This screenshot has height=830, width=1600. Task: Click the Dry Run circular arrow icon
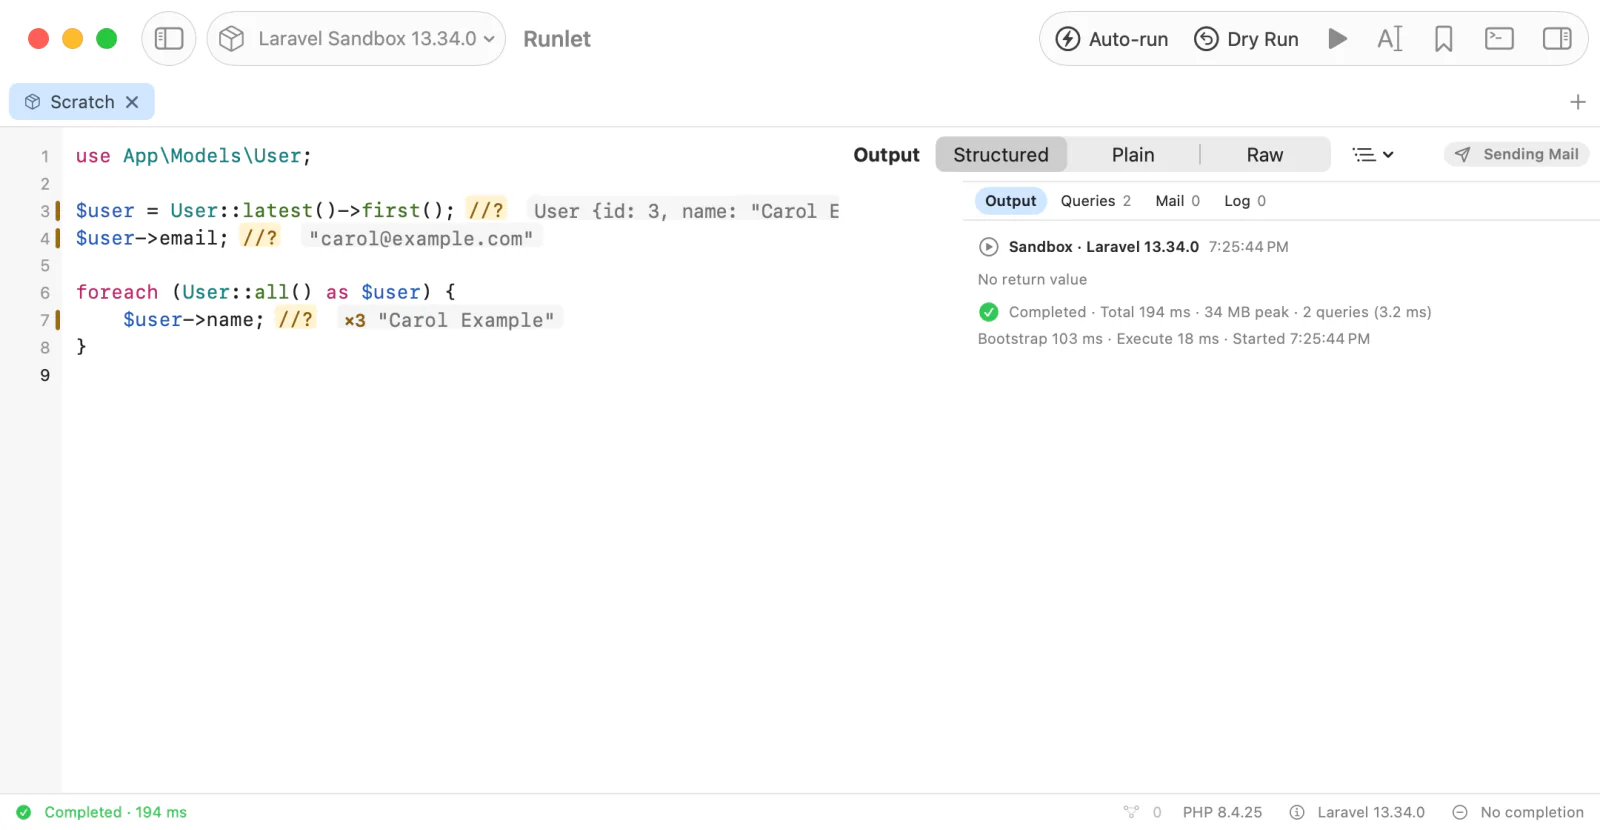click(x=1206, y=39)
